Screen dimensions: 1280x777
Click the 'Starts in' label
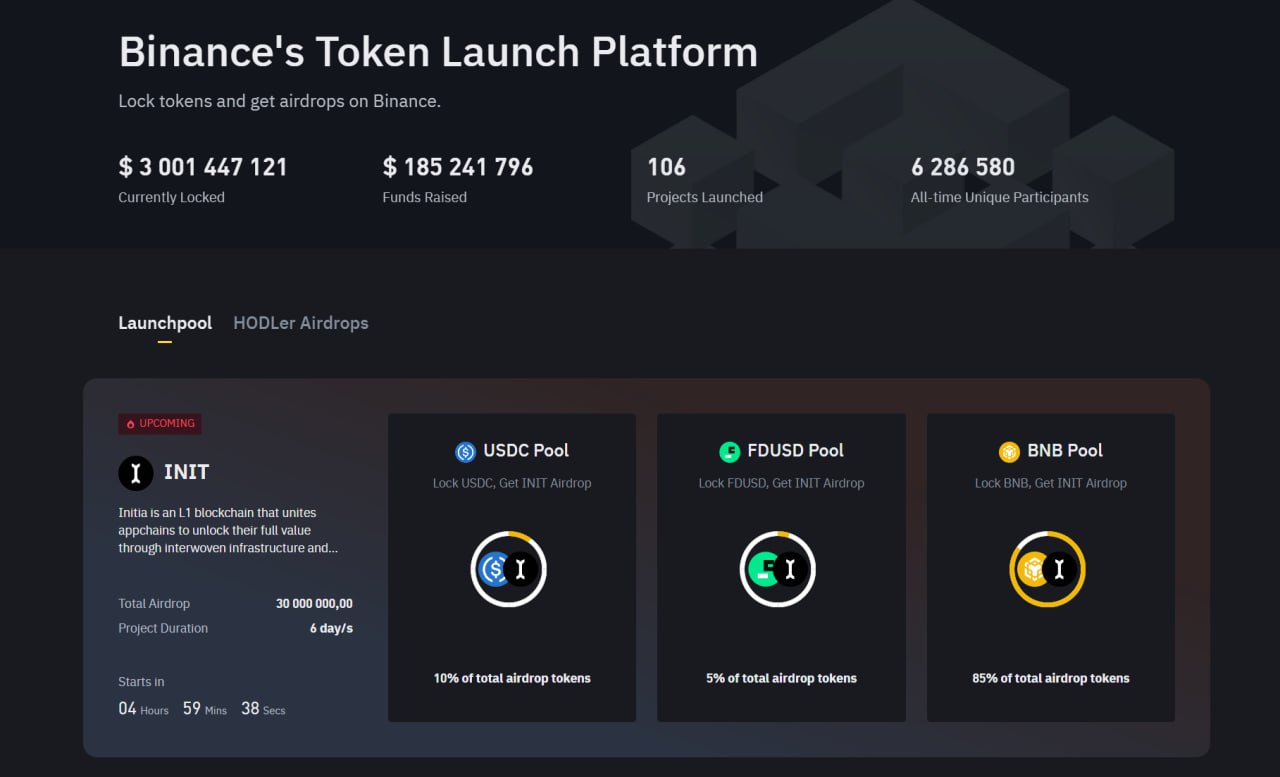tap(141, 682)
